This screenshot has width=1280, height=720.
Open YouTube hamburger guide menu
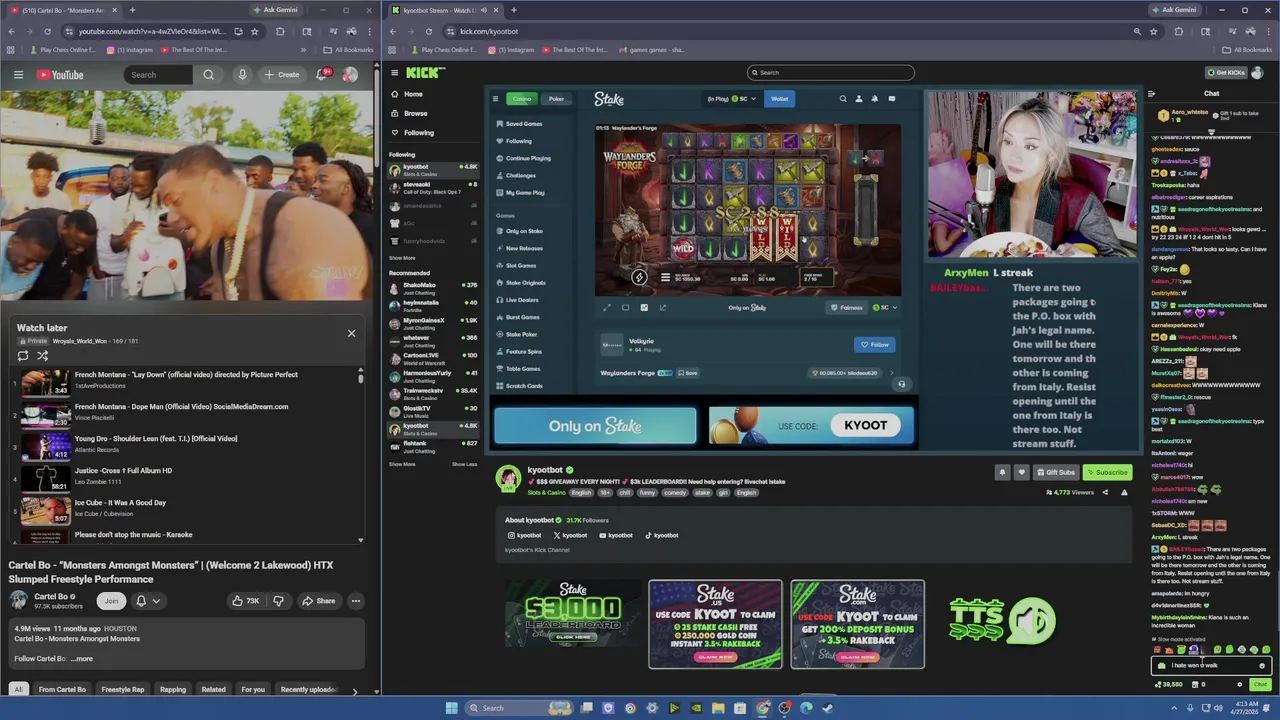click(x=18, y=75)
